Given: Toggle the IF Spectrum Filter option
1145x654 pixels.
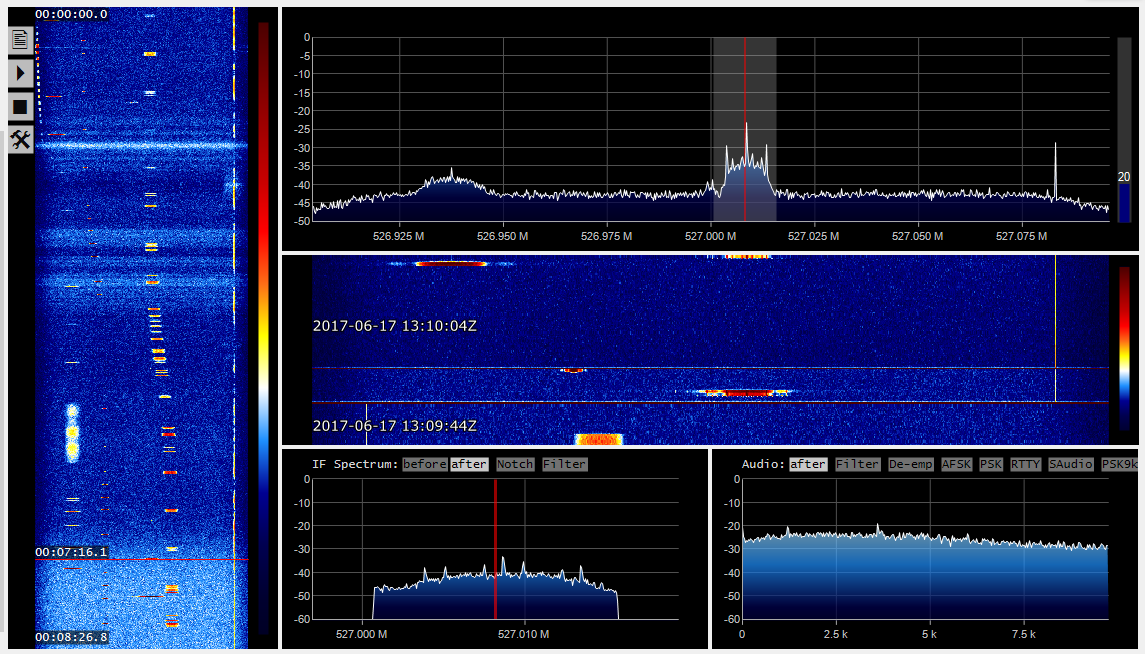Looking at the screenshot, I should point(564,464).
